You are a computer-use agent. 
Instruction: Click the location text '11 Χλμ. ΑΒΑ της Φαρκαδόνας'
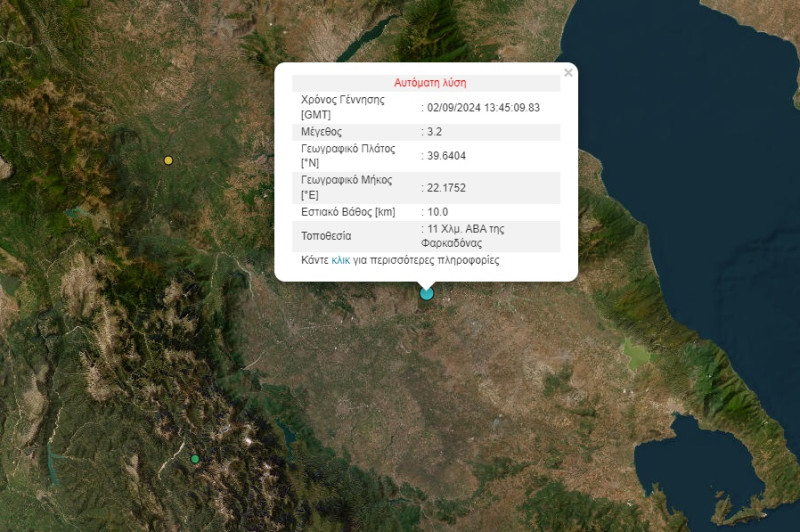pos(466,236)
